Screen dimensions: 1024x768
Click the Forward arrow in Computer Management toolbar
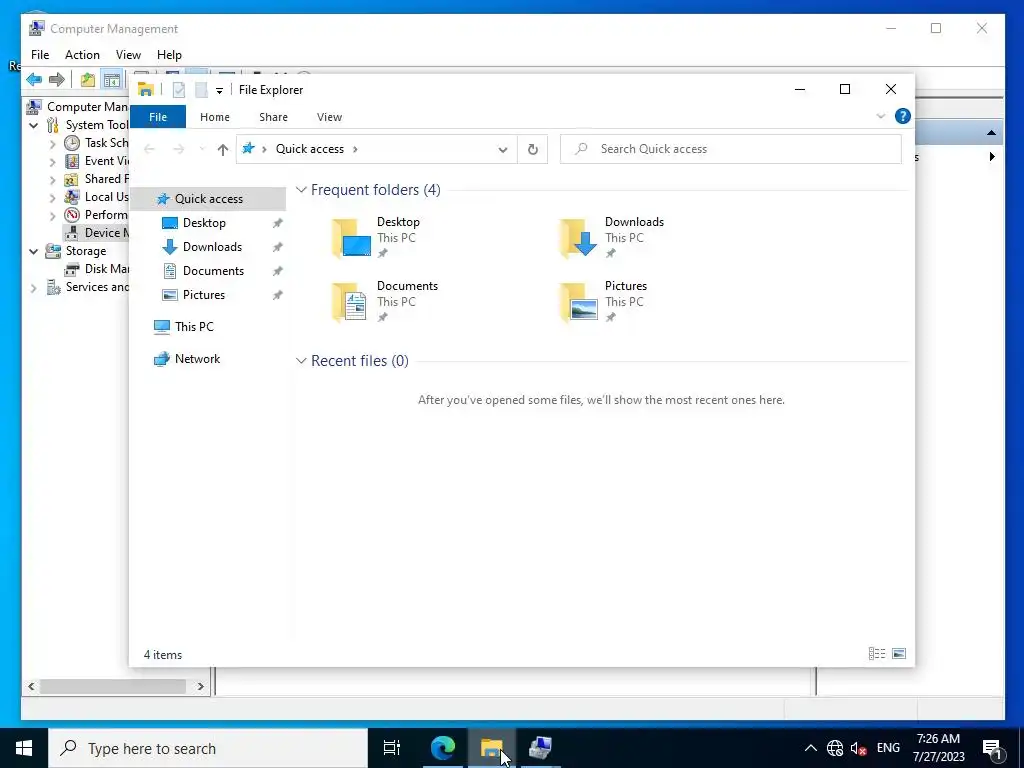pyautogui.click(x=57, y=80)
